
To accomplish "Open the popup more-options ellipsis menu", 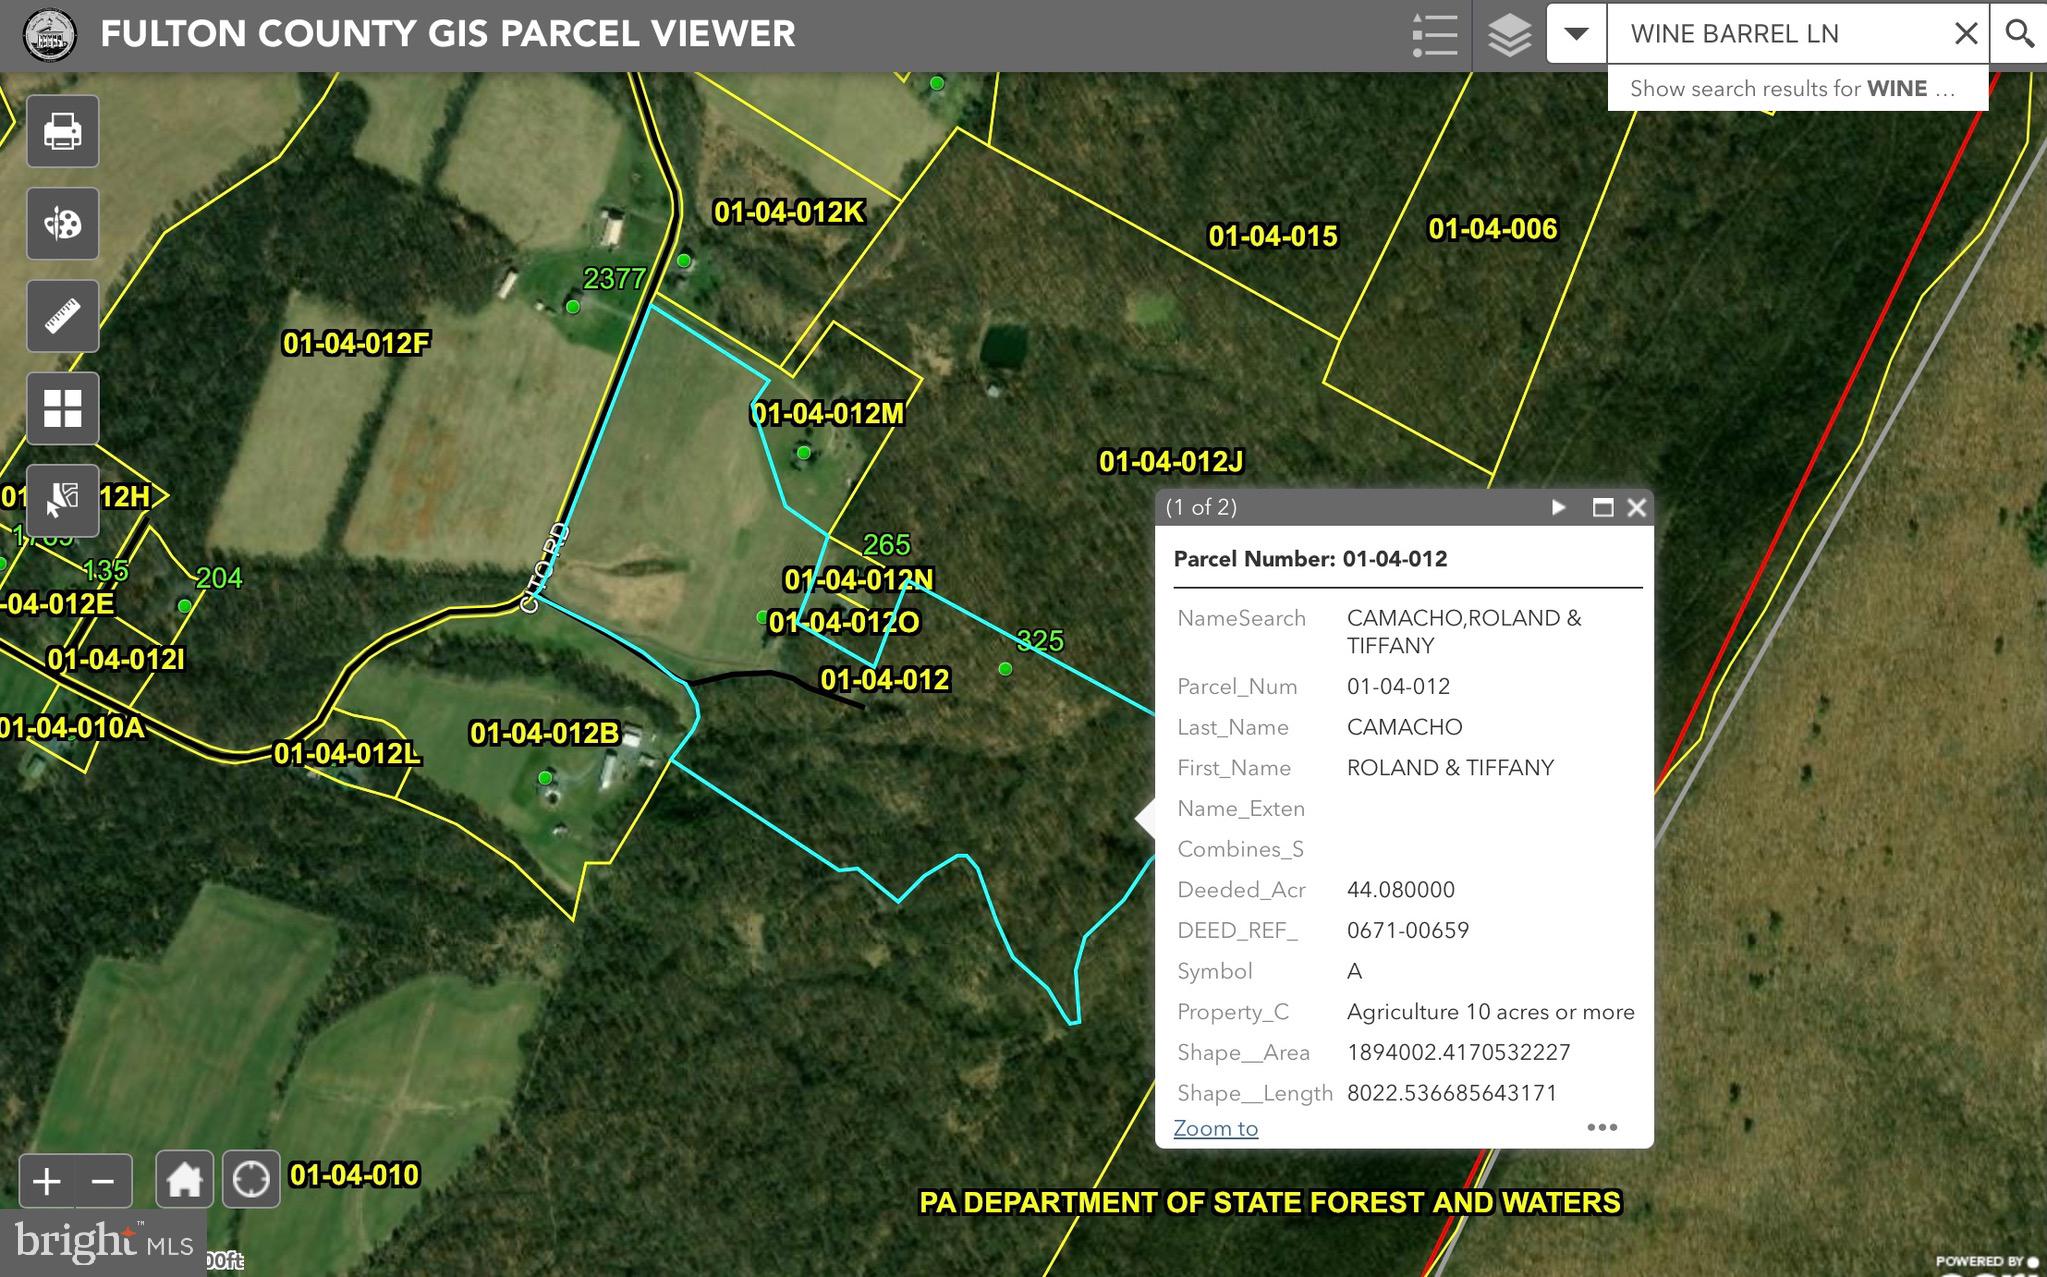I will pos(1601,1127).
